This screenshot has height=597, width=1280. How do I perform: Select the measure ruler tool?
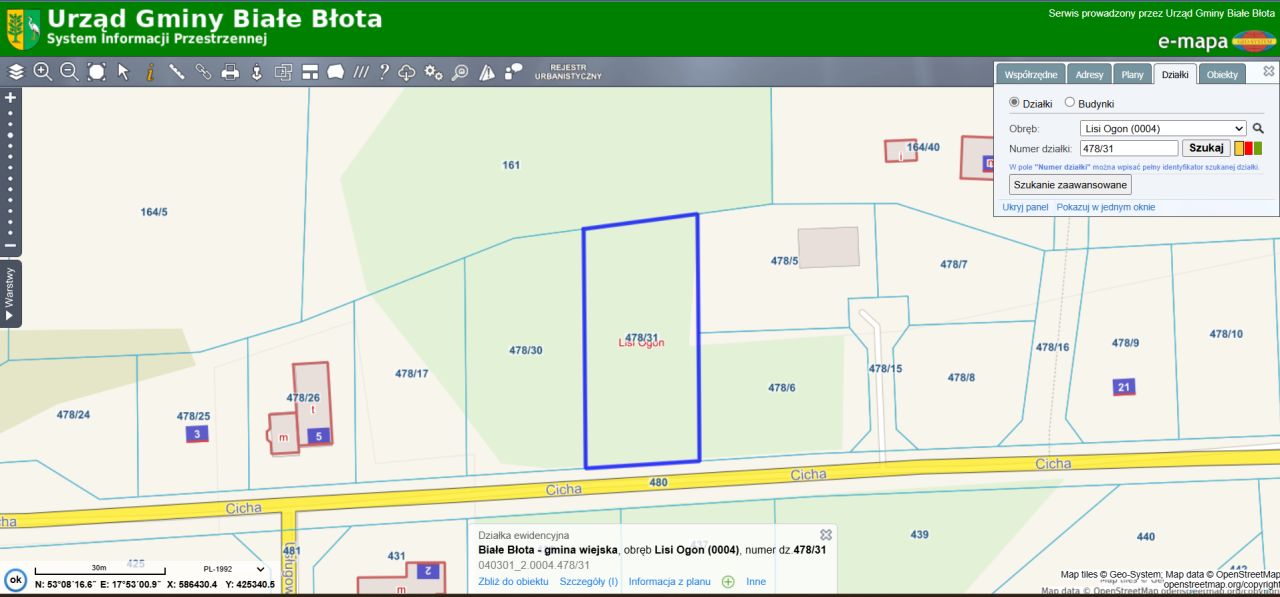pos(177,72)
